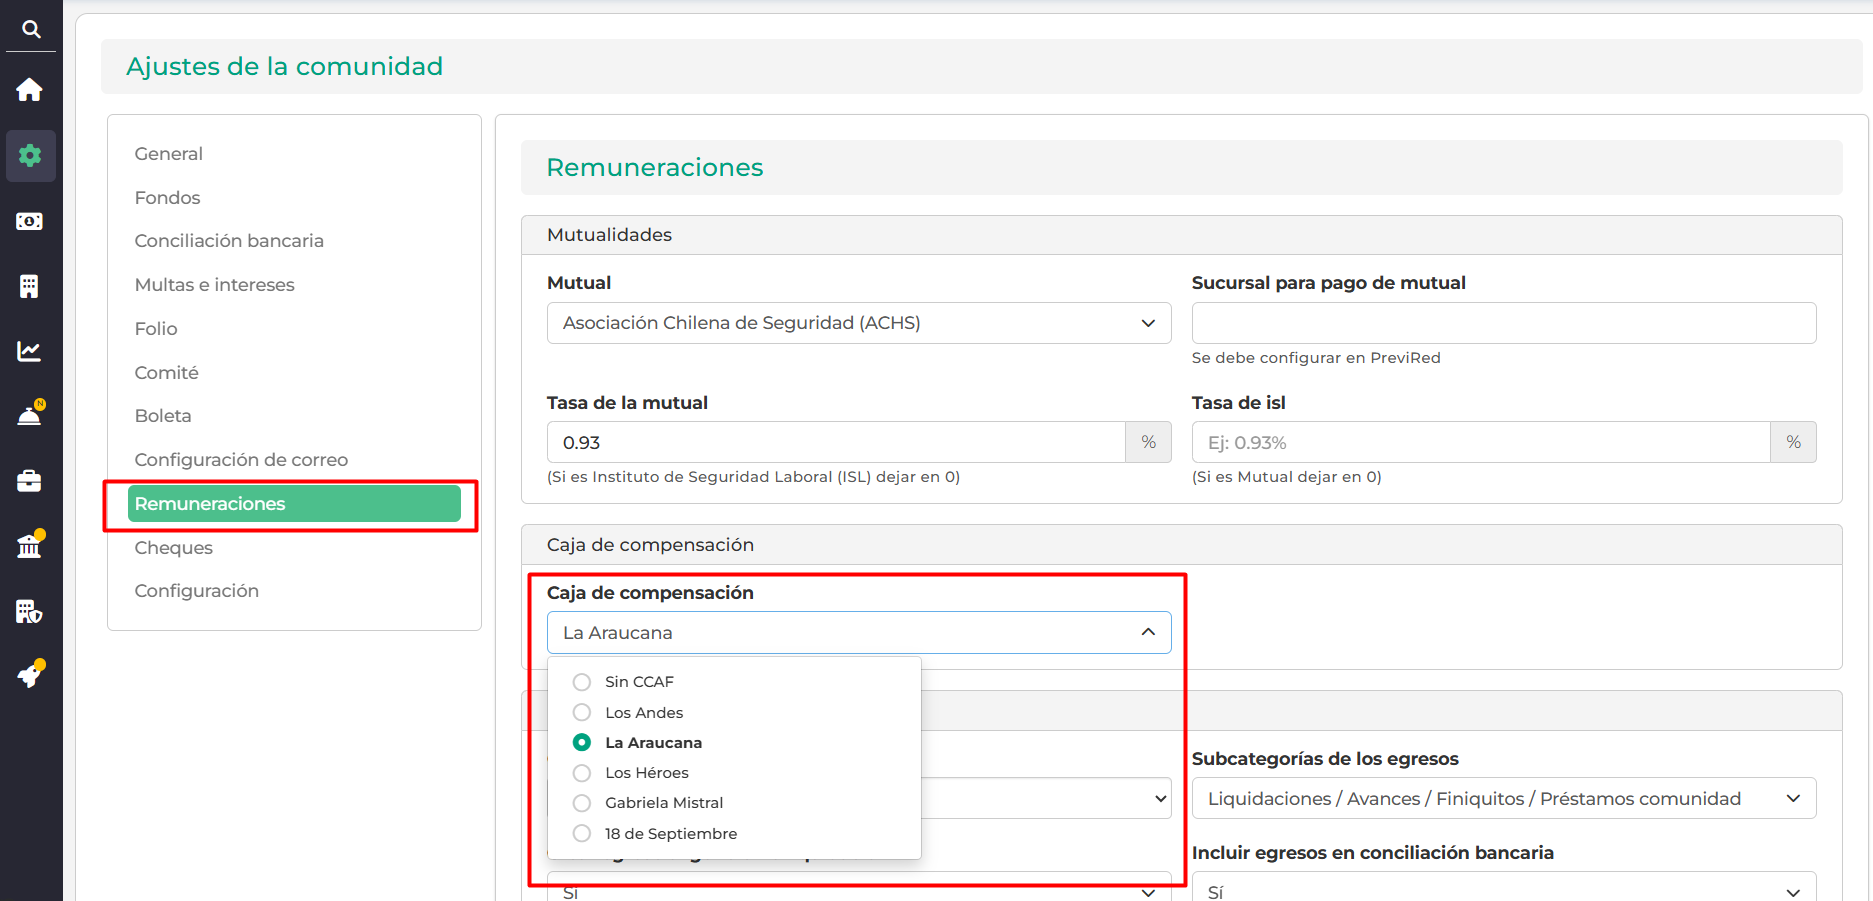Open the settings gear icon in sidebar
Image resolution: width=1873 pixels, height=901 pixels.
[x=30, y=156]
